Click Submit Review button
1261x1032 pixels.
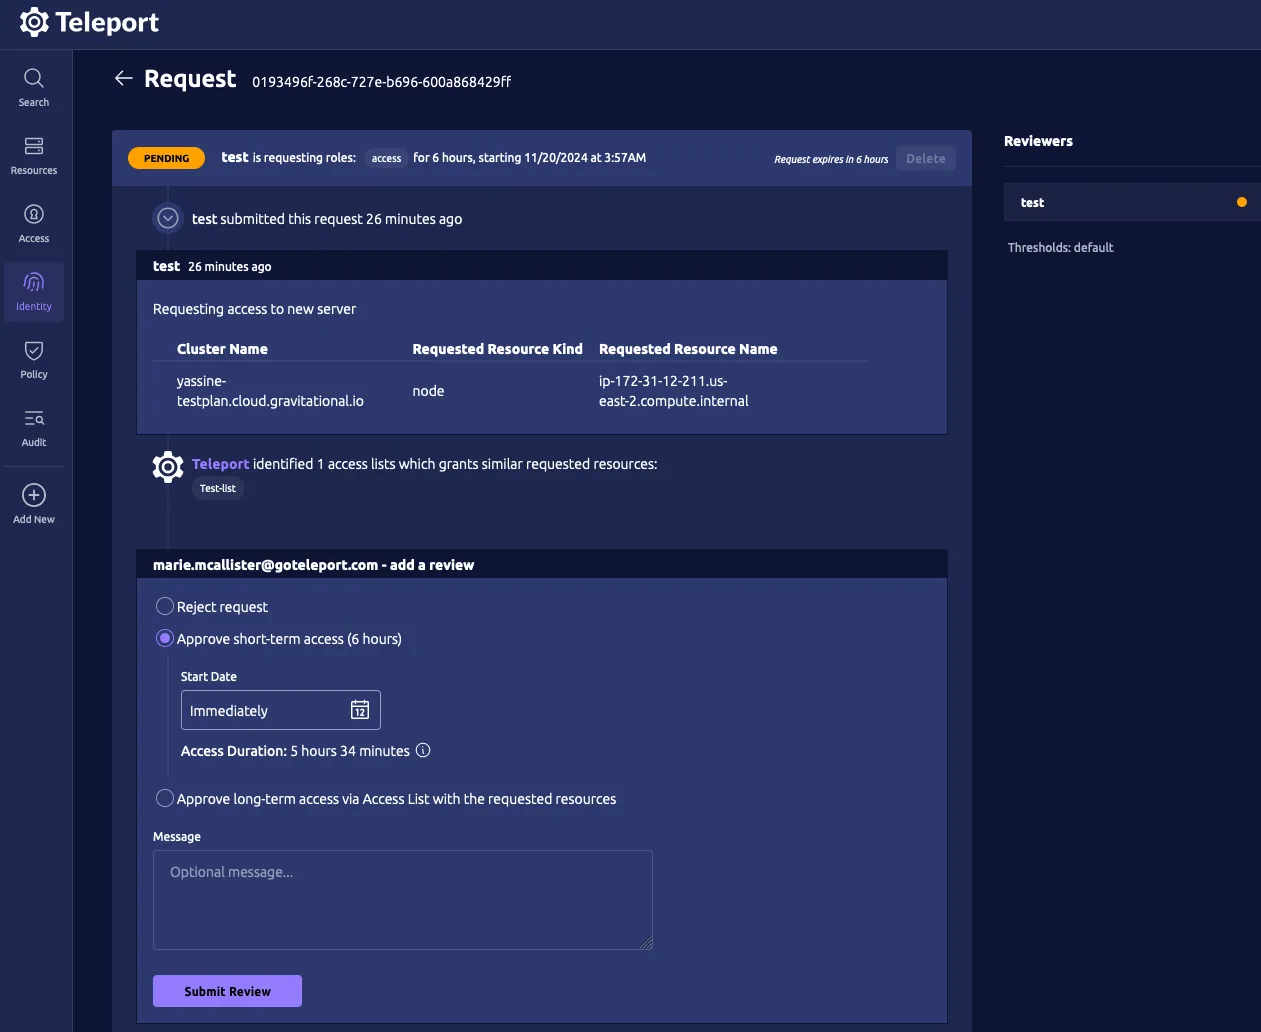click(x=227, y=991)
